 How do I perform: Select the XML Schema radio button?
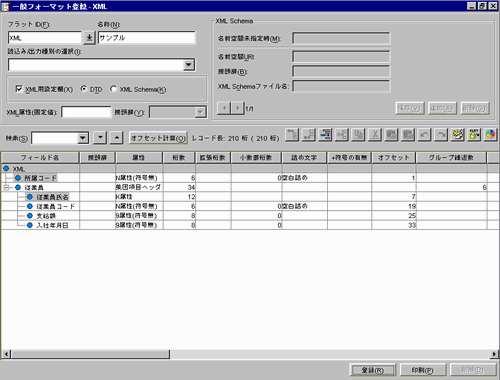pyautogui.click(x=113, y=89)
